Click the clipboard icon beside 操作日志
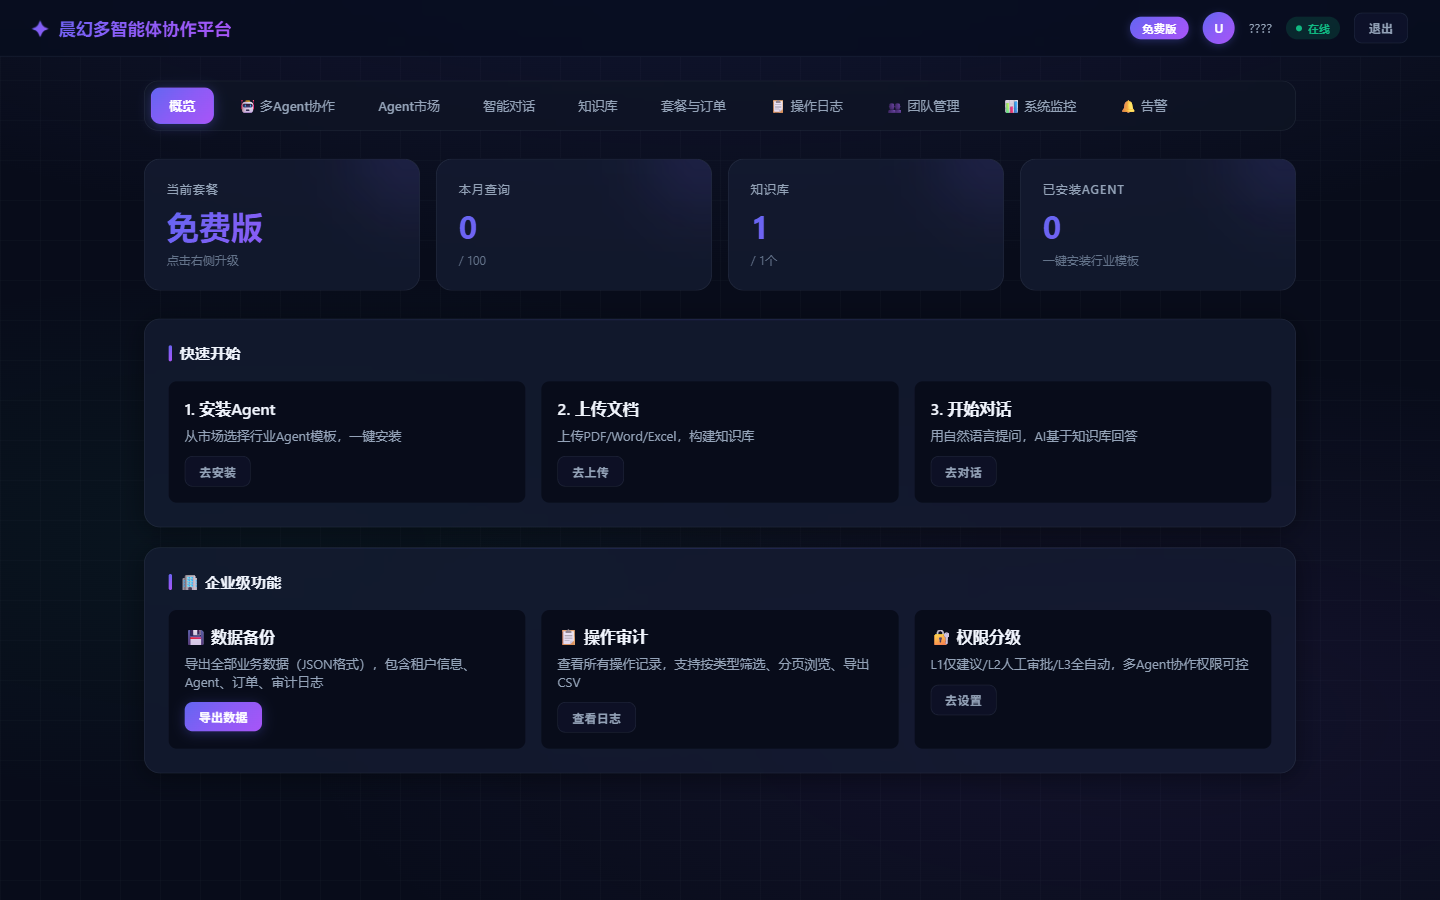 click(778, 106)
